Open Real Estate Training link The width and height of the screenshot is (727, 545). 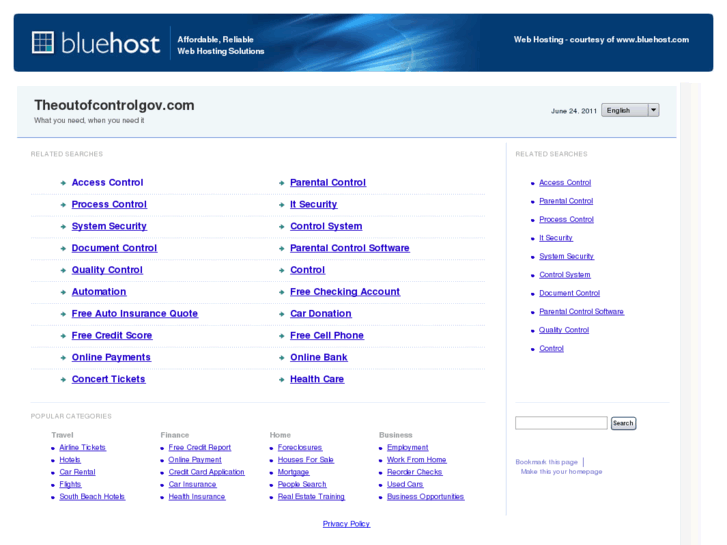point(311,497)
